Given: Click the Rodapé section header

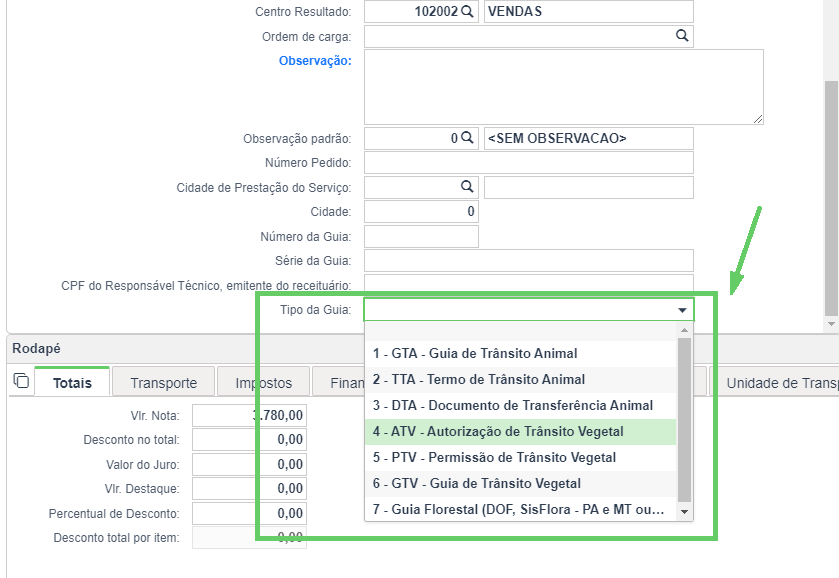Looking at the screenshot, I should coord(36,348).
